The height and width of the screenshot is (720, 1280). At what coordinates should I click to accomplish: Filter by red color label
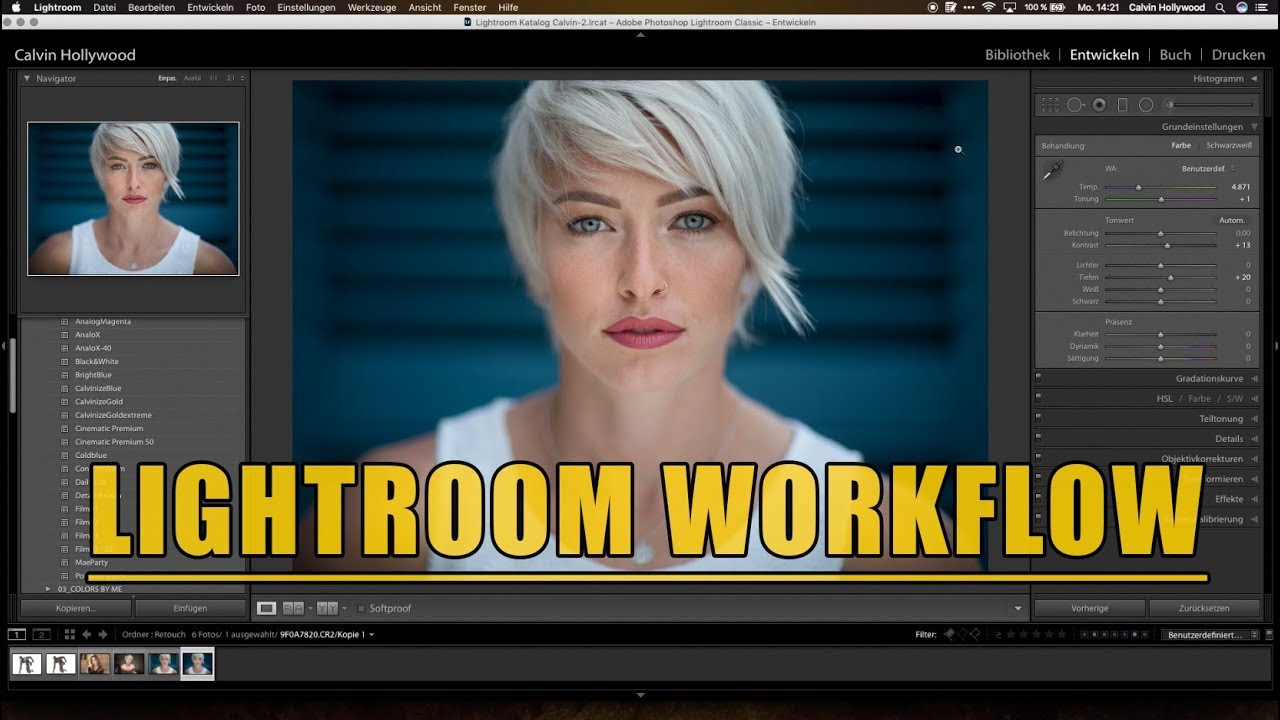[1083, 634]
